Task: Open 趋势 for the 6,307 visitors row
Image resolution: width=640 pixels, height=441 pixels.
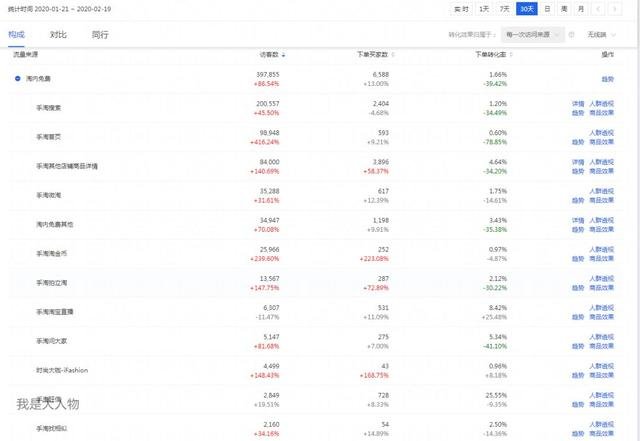Action: coord(578,317)
